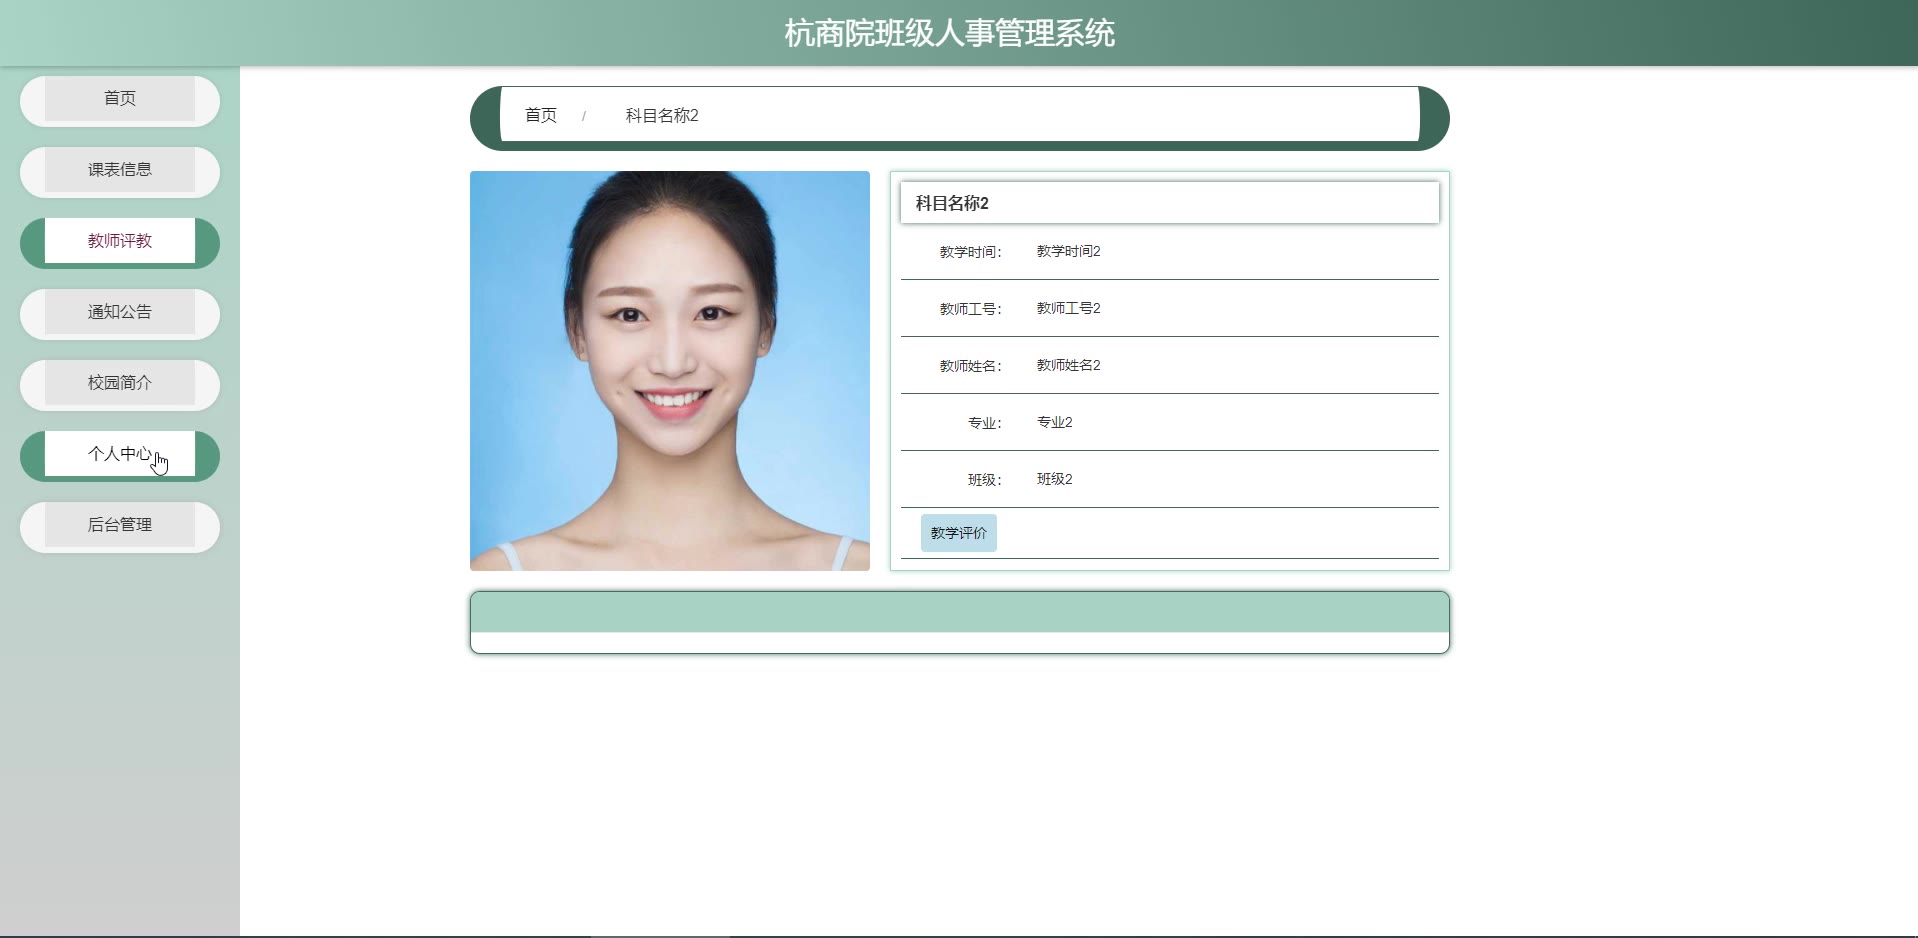Viewport: 1918px width, 938px height.
Task: Go to 后台管理 from the sidebar
Action: tap(120, 525)
